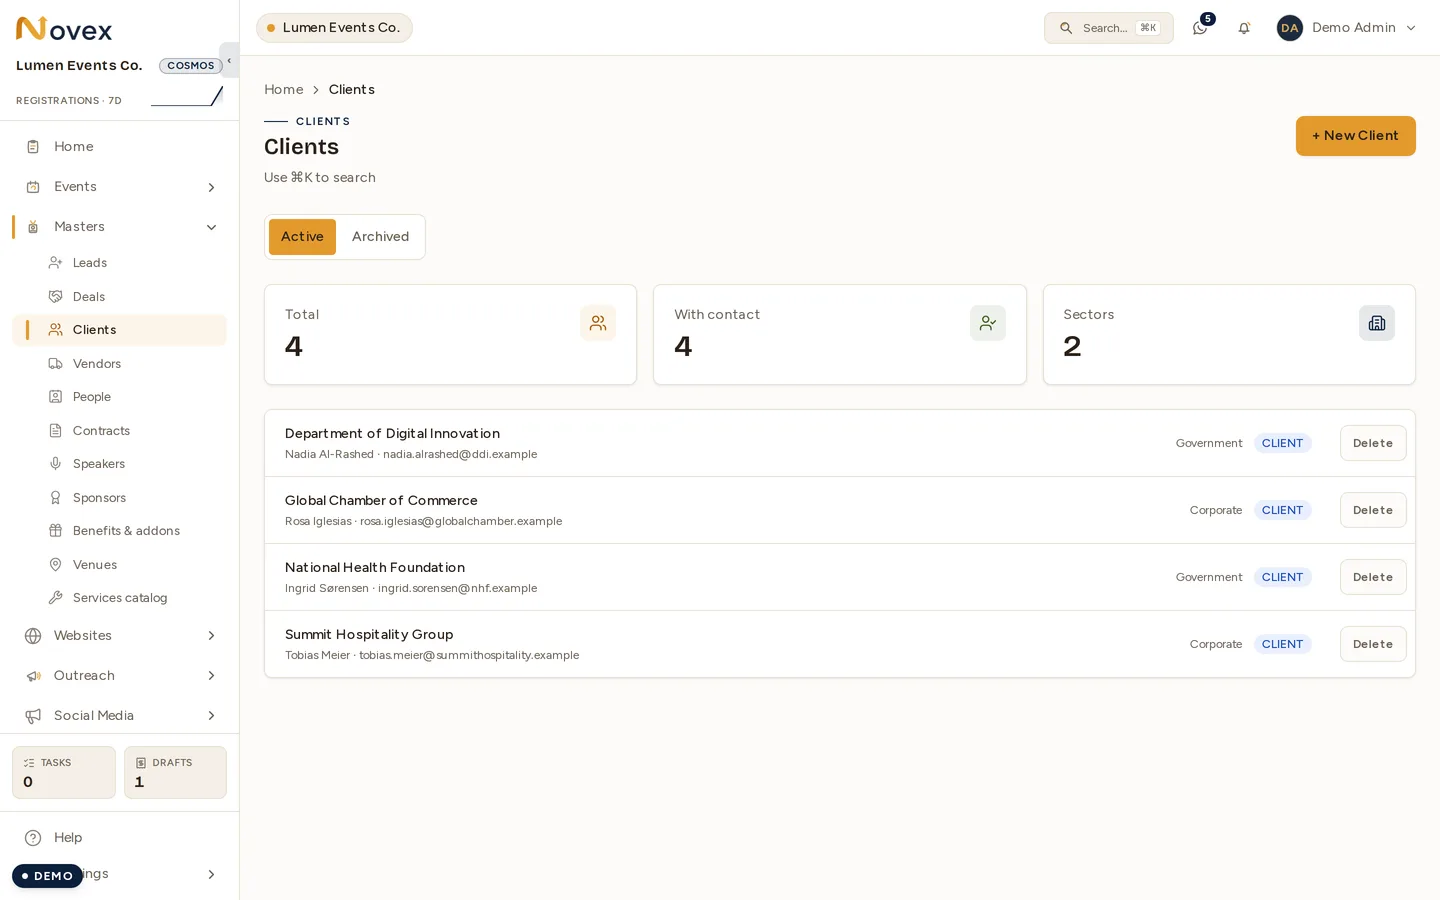Click the With contact card icon

click(x=988, y=323)
